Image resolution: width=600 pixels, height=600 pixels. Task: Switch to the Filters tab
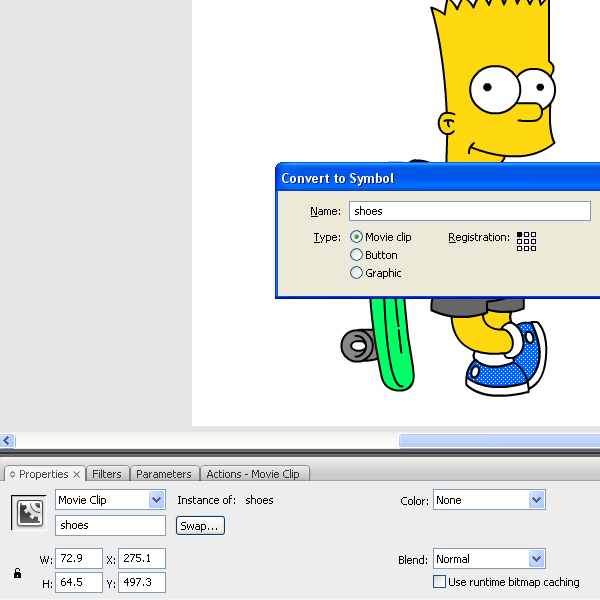[107, 474]
